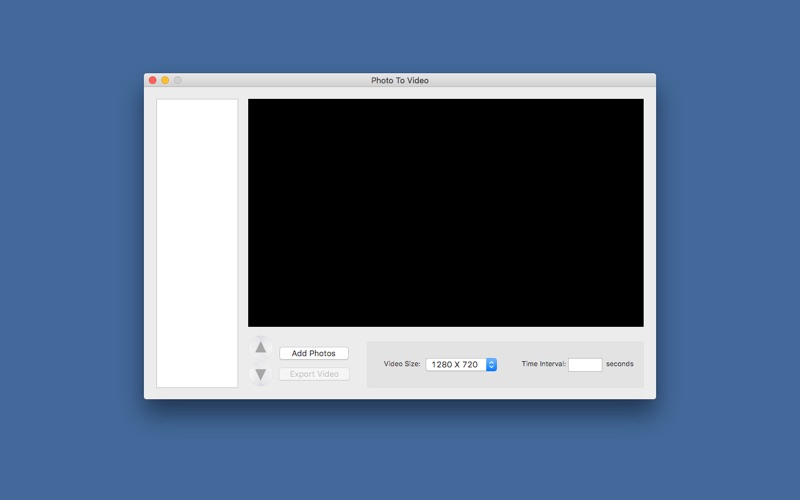
Task: Click the Video Size label
Action: click(402, 364)
